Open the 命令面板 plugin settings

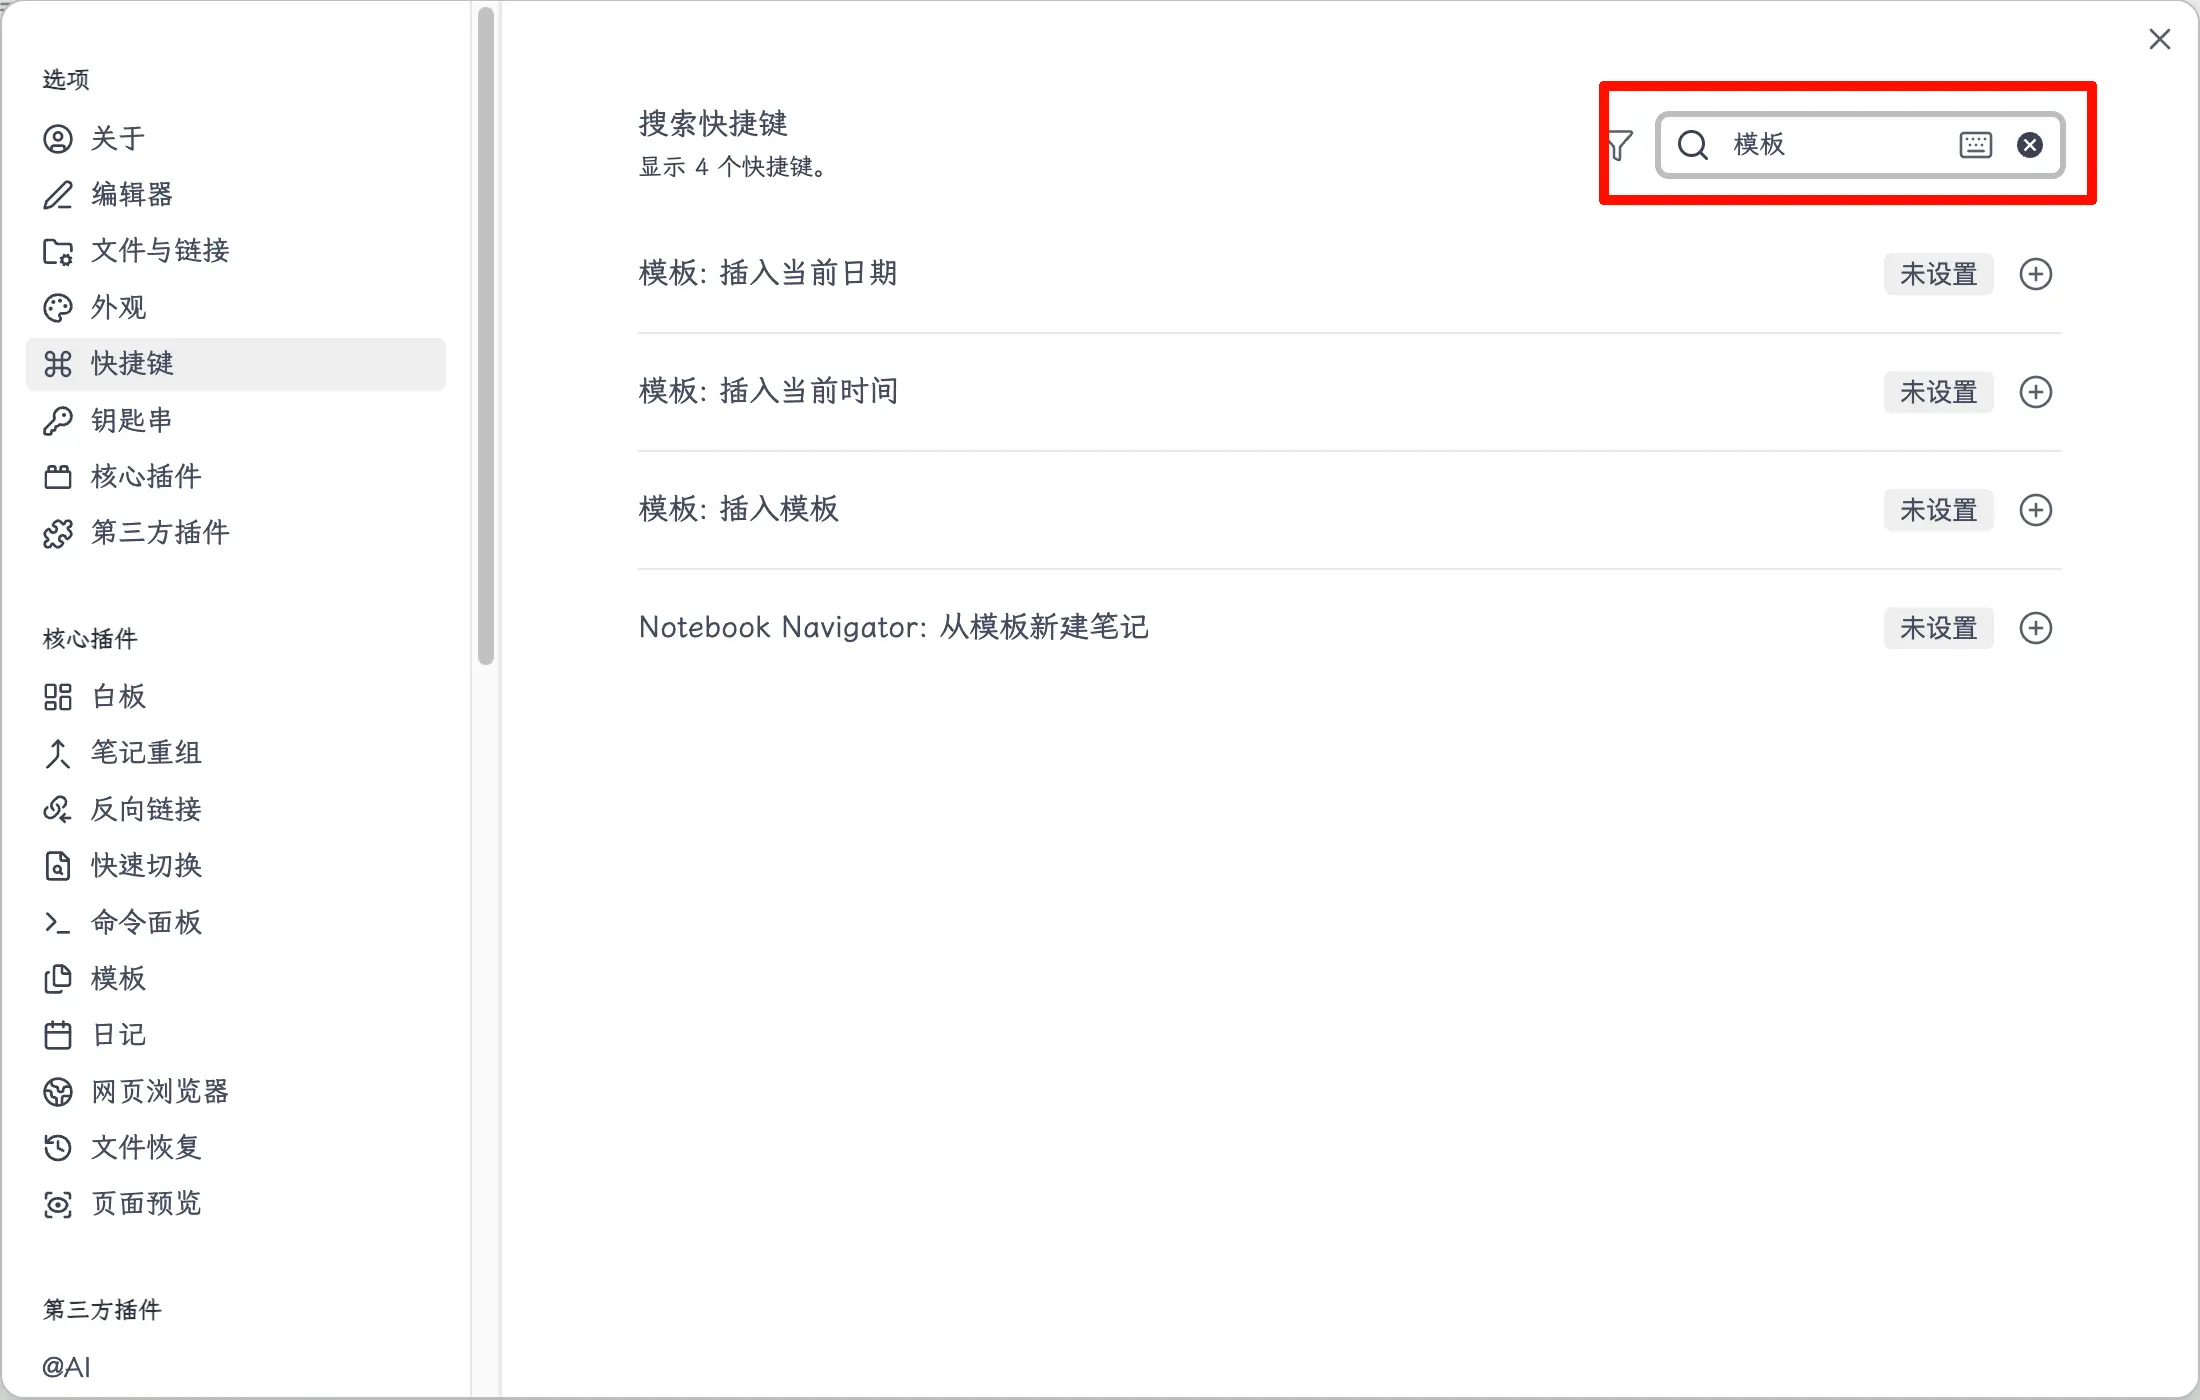click(146, 922)
